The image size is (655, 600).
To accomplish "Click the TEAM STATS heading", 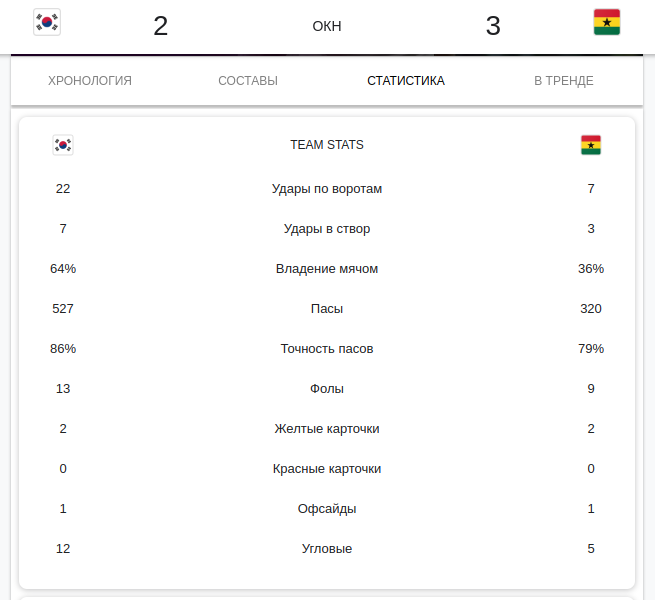I will (x=327, y=145).
